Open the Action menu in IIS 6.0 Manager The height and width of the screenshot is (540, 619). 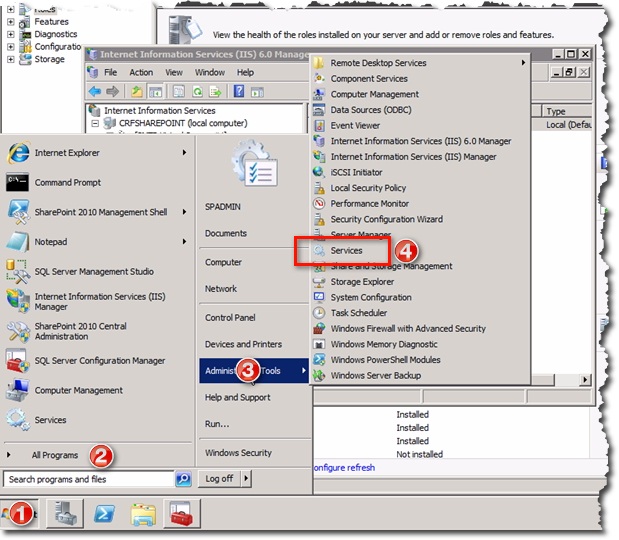[x=141, y=73]
